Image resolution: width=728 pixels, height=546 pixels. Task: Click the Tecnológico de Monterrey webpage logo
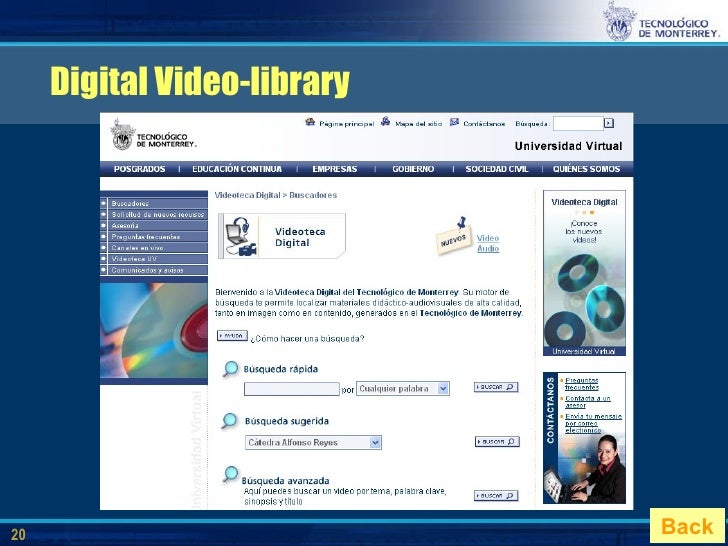(x=153, y=135)
